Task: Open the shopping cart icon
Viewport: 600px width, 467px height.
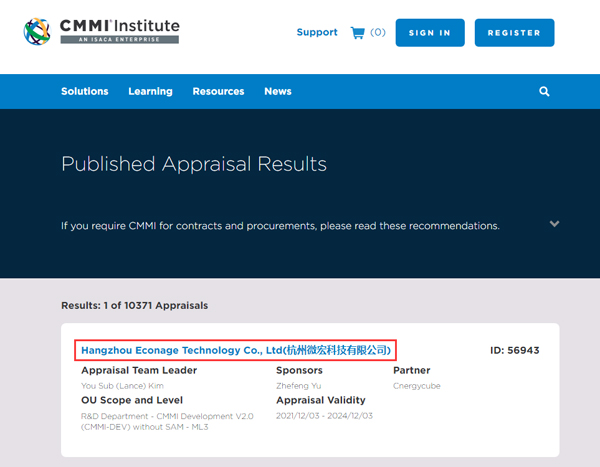Action: (358, 33)
